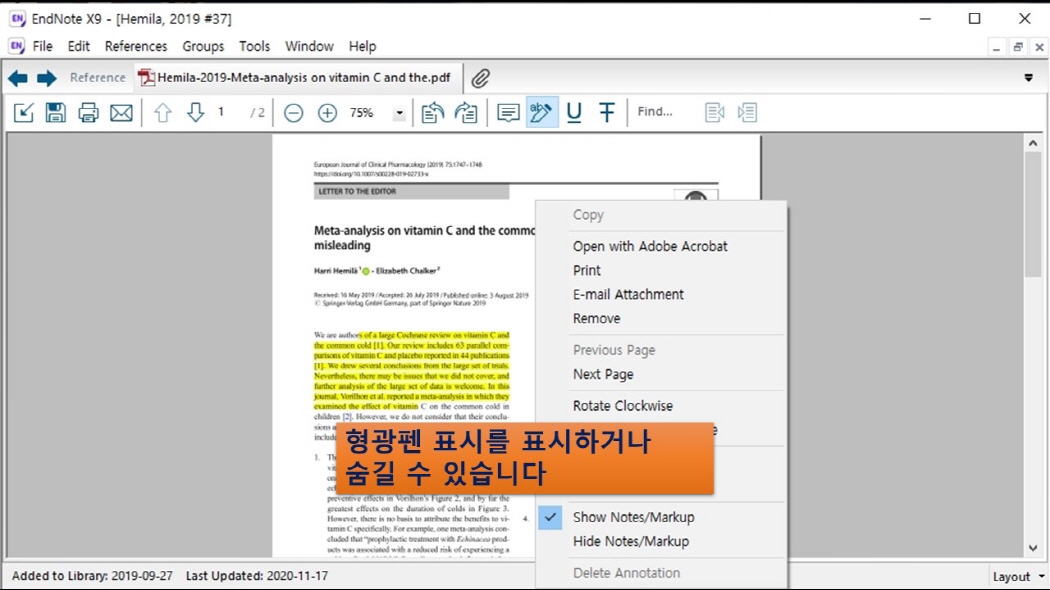Click the find previous result icon
The height and width of the screenshot is (590, 1050).
coord(715,113)
